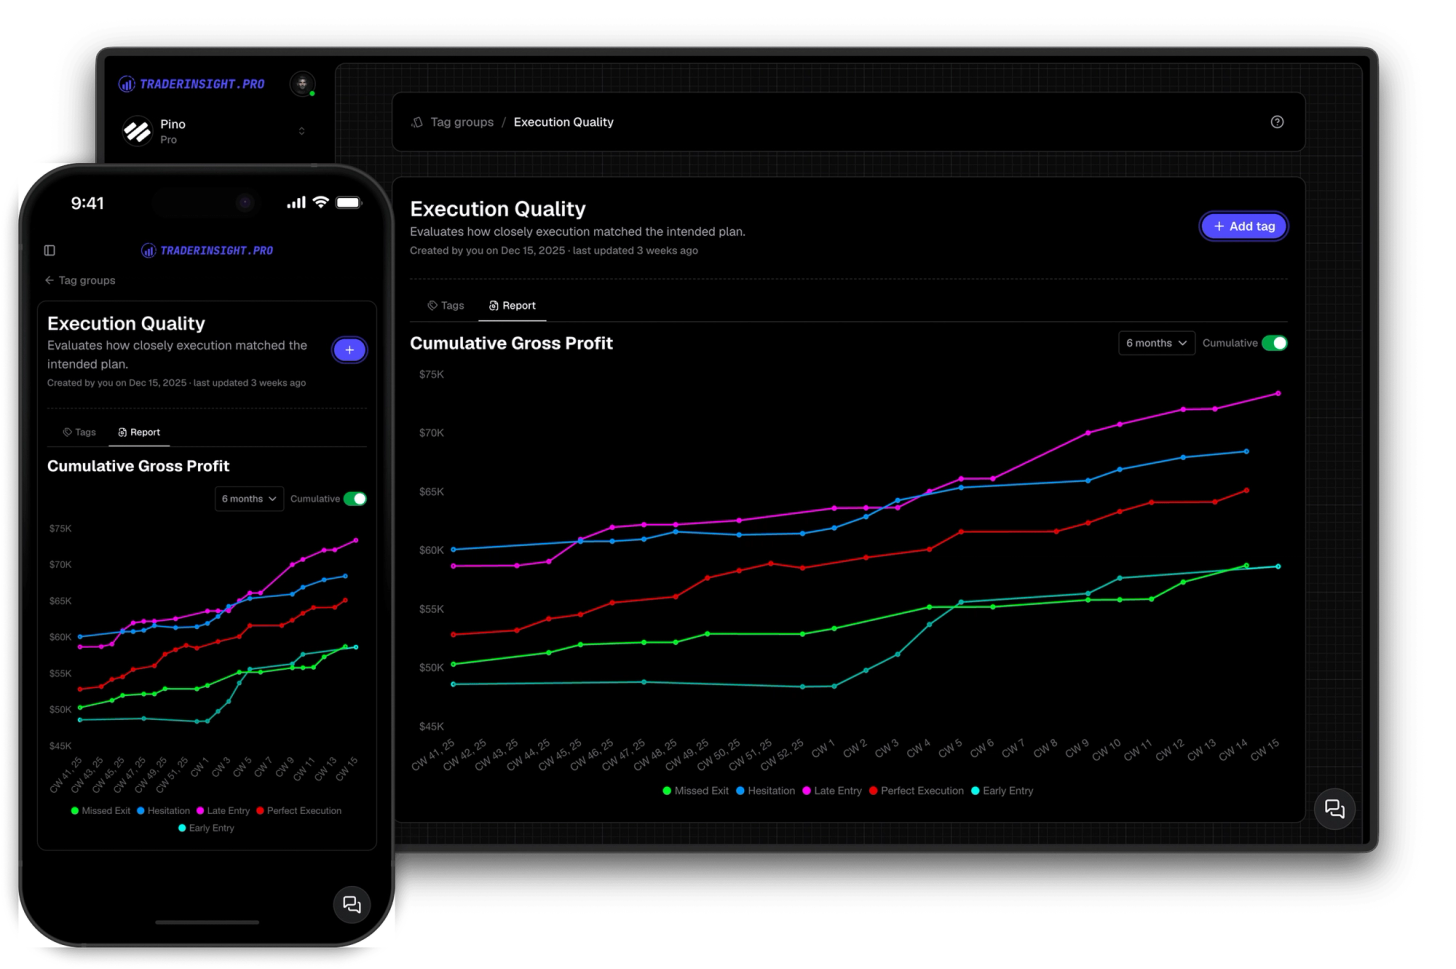Toggle Perfect Execution legend on phone chart
Image resolution: width=1456 pixels, height=969 pixels.
[299, 811]
